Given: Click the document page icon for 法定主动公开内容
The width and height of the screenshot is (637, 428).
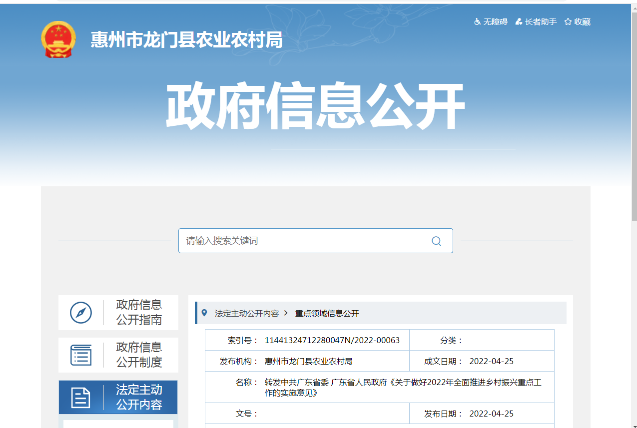Looking at the screenshot, I should click(x=80, y=398).
